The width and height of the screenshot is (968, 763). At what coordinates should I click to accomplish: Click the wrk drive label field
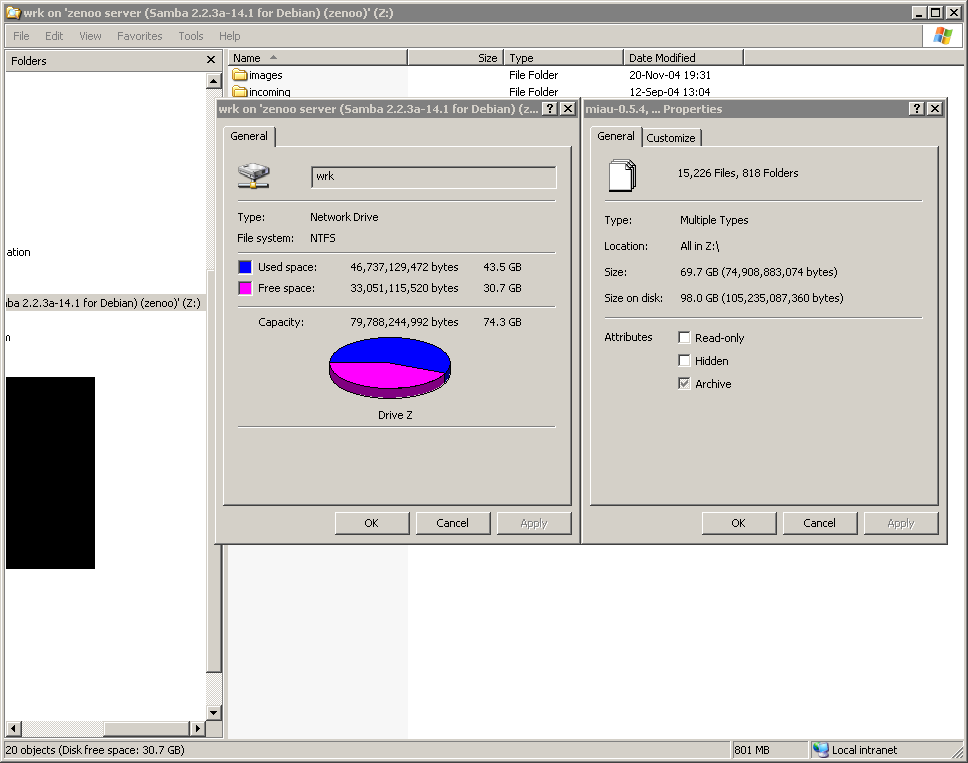tap(433, 177)
